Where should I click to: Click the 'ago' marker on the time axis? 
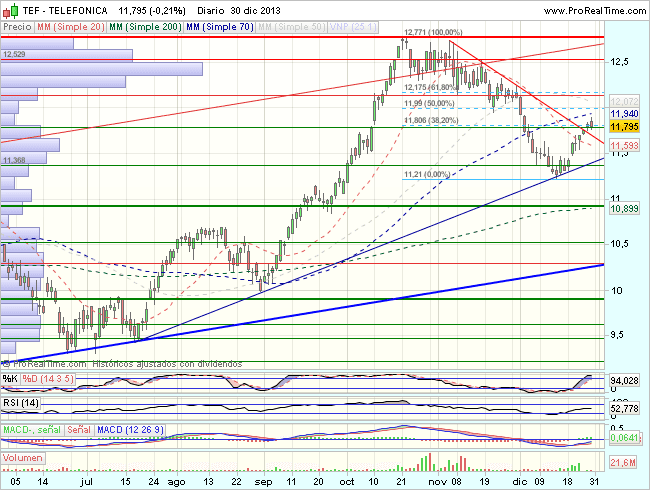176,483
